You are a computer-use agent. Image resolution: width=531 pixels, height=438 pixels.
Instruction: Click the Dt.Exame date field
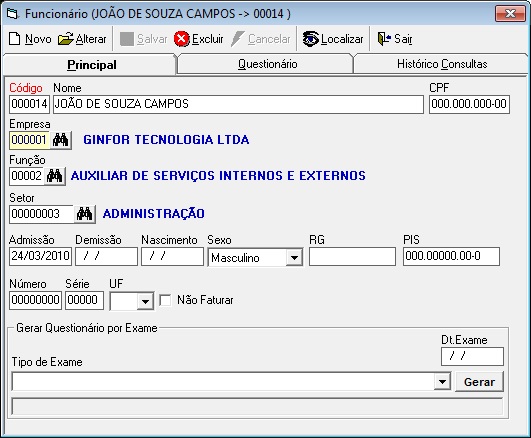click(x=472, y=356)
